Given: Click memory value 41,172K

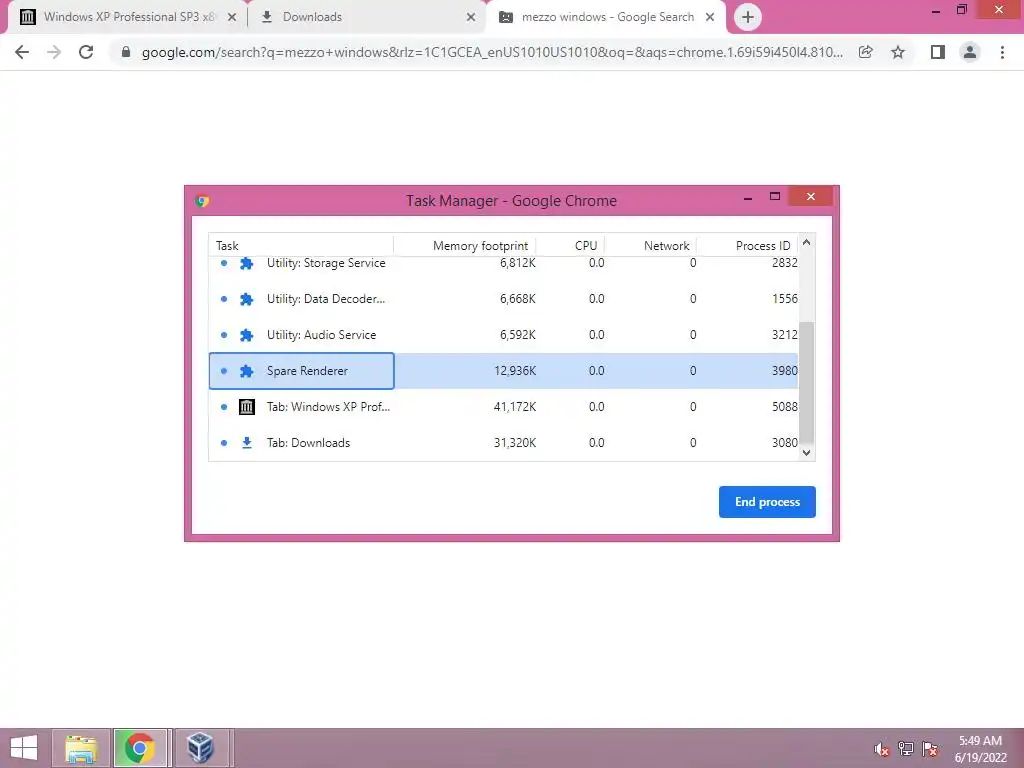Looking at the screenshot, I should [515, 407].
